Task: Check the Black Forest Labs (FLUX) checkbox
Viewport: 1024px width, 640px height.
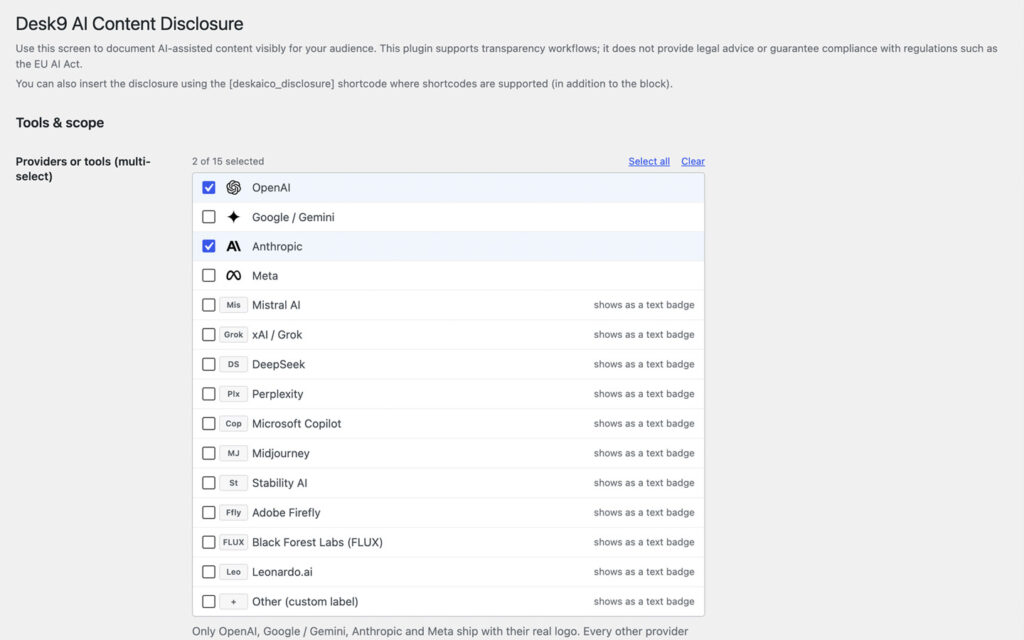Action: (x=208, y=542)
